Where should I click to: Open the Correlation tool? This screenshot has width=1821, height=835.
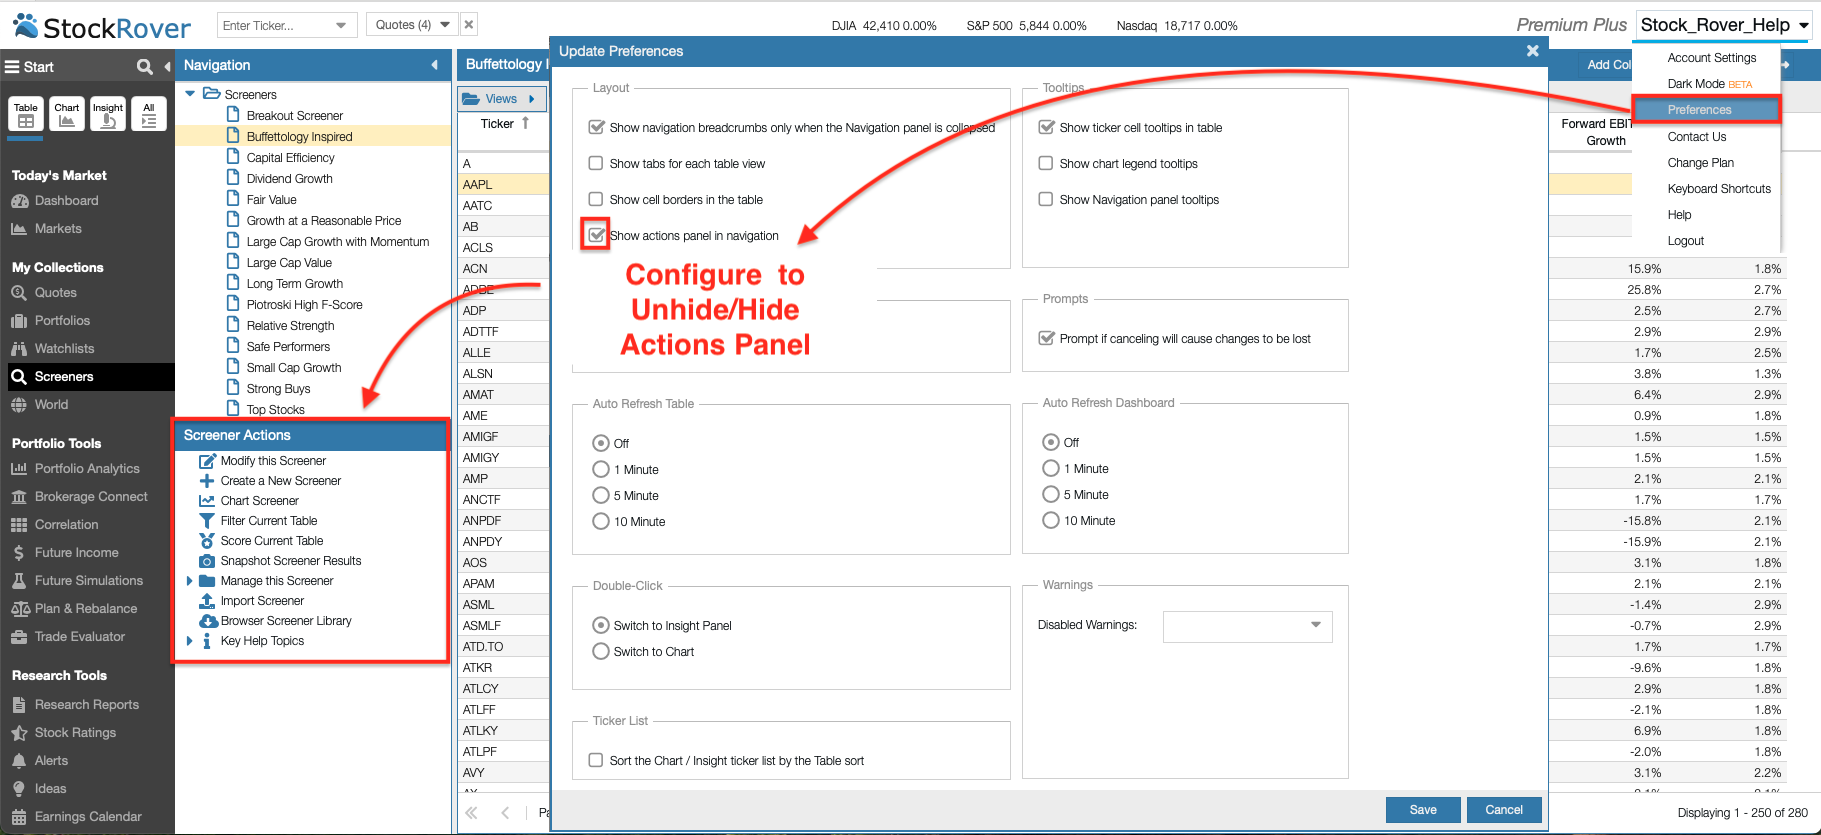pyautogui.click(x=66, y=525)
